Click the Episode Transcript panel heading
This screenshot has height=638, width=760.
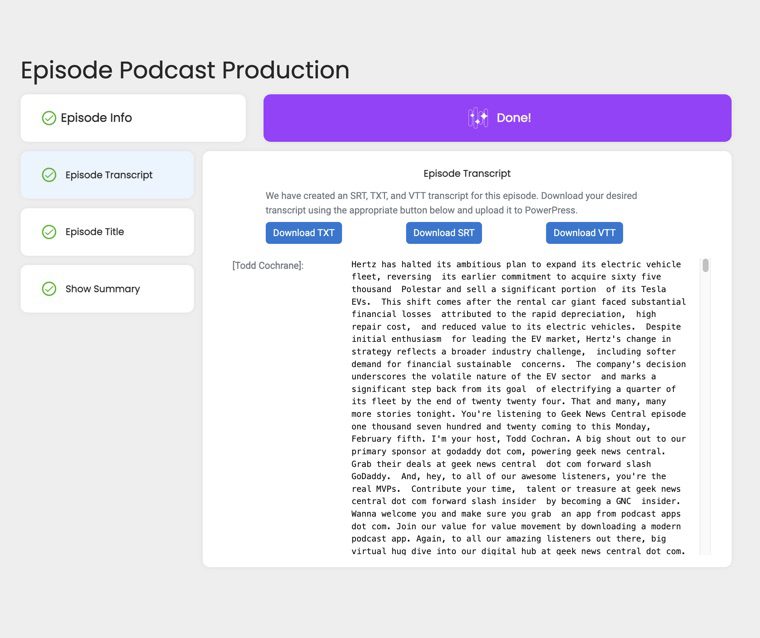pyautogui.click(x=467, y=174)
